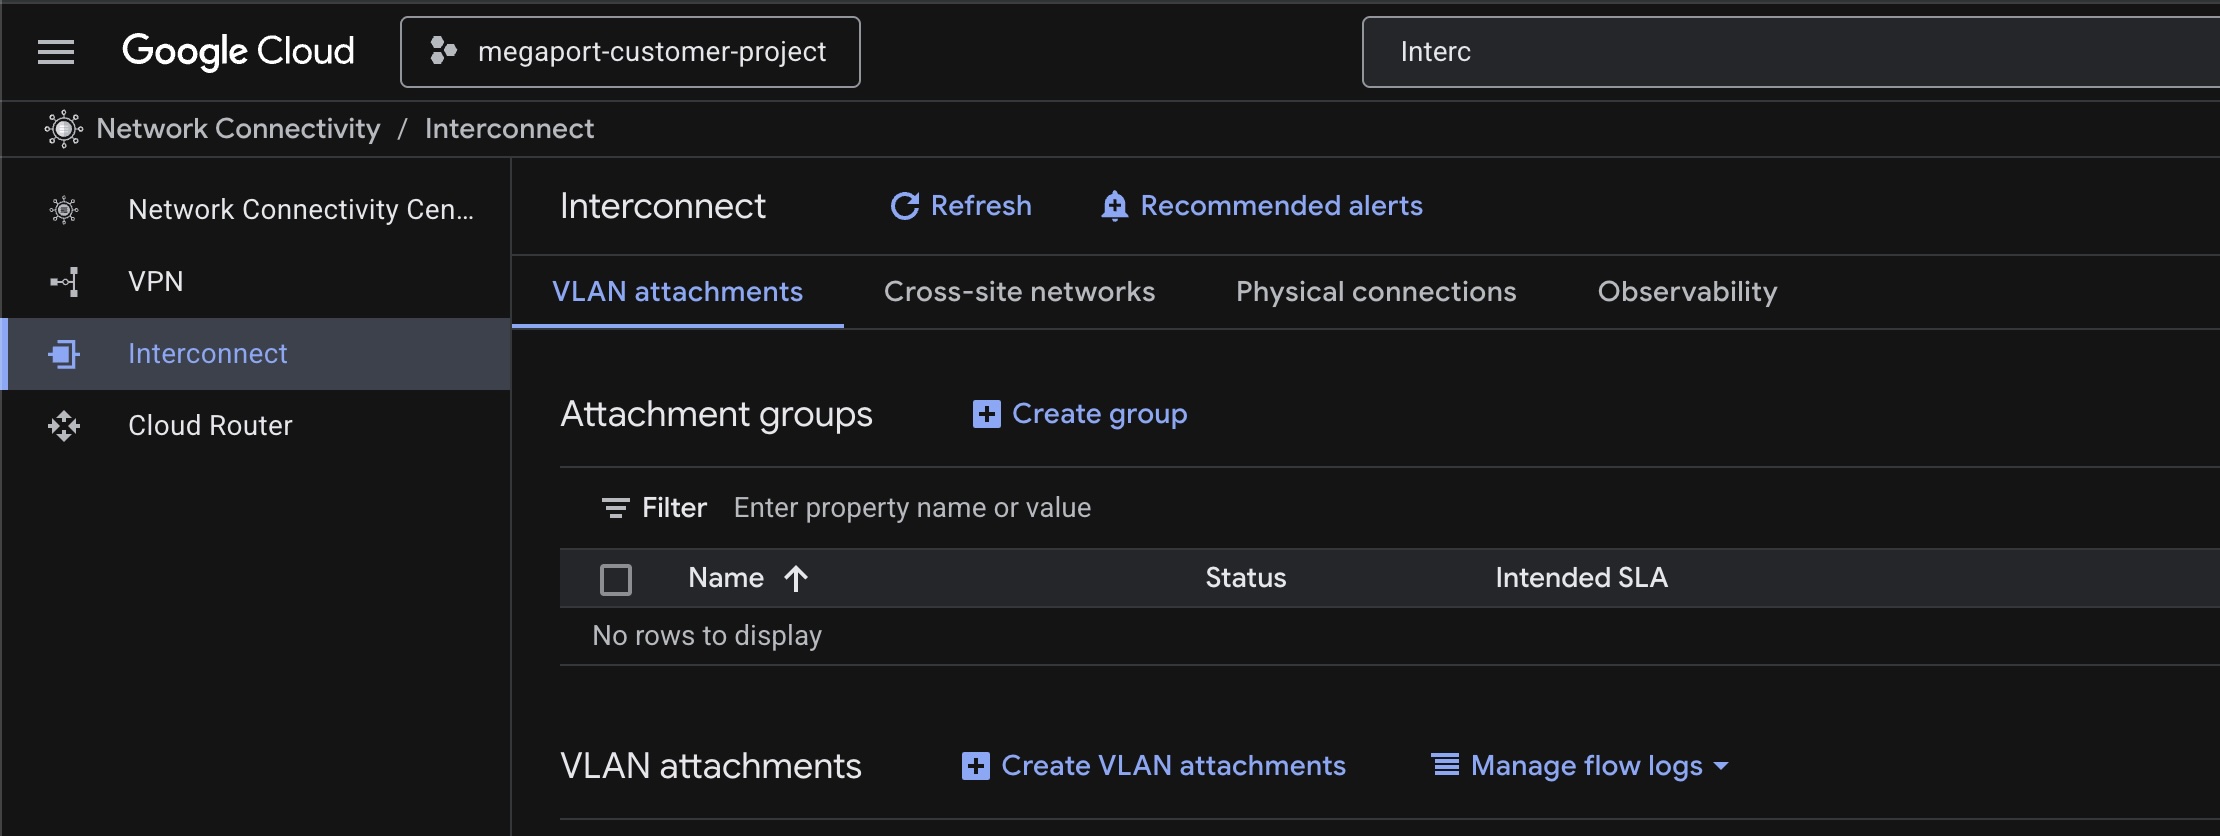Open Cloud Router in the sidebar

(256, 426)
